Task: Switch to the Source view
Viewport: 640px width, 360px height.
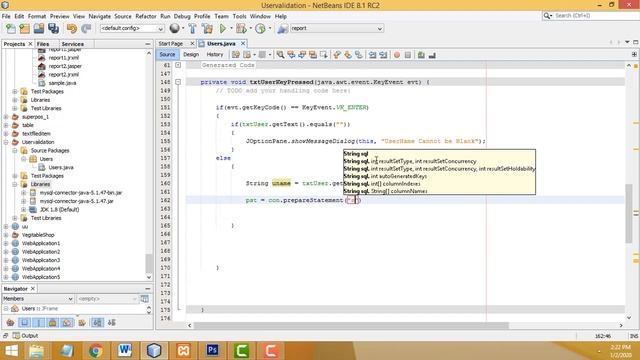Action: point(167,54)
